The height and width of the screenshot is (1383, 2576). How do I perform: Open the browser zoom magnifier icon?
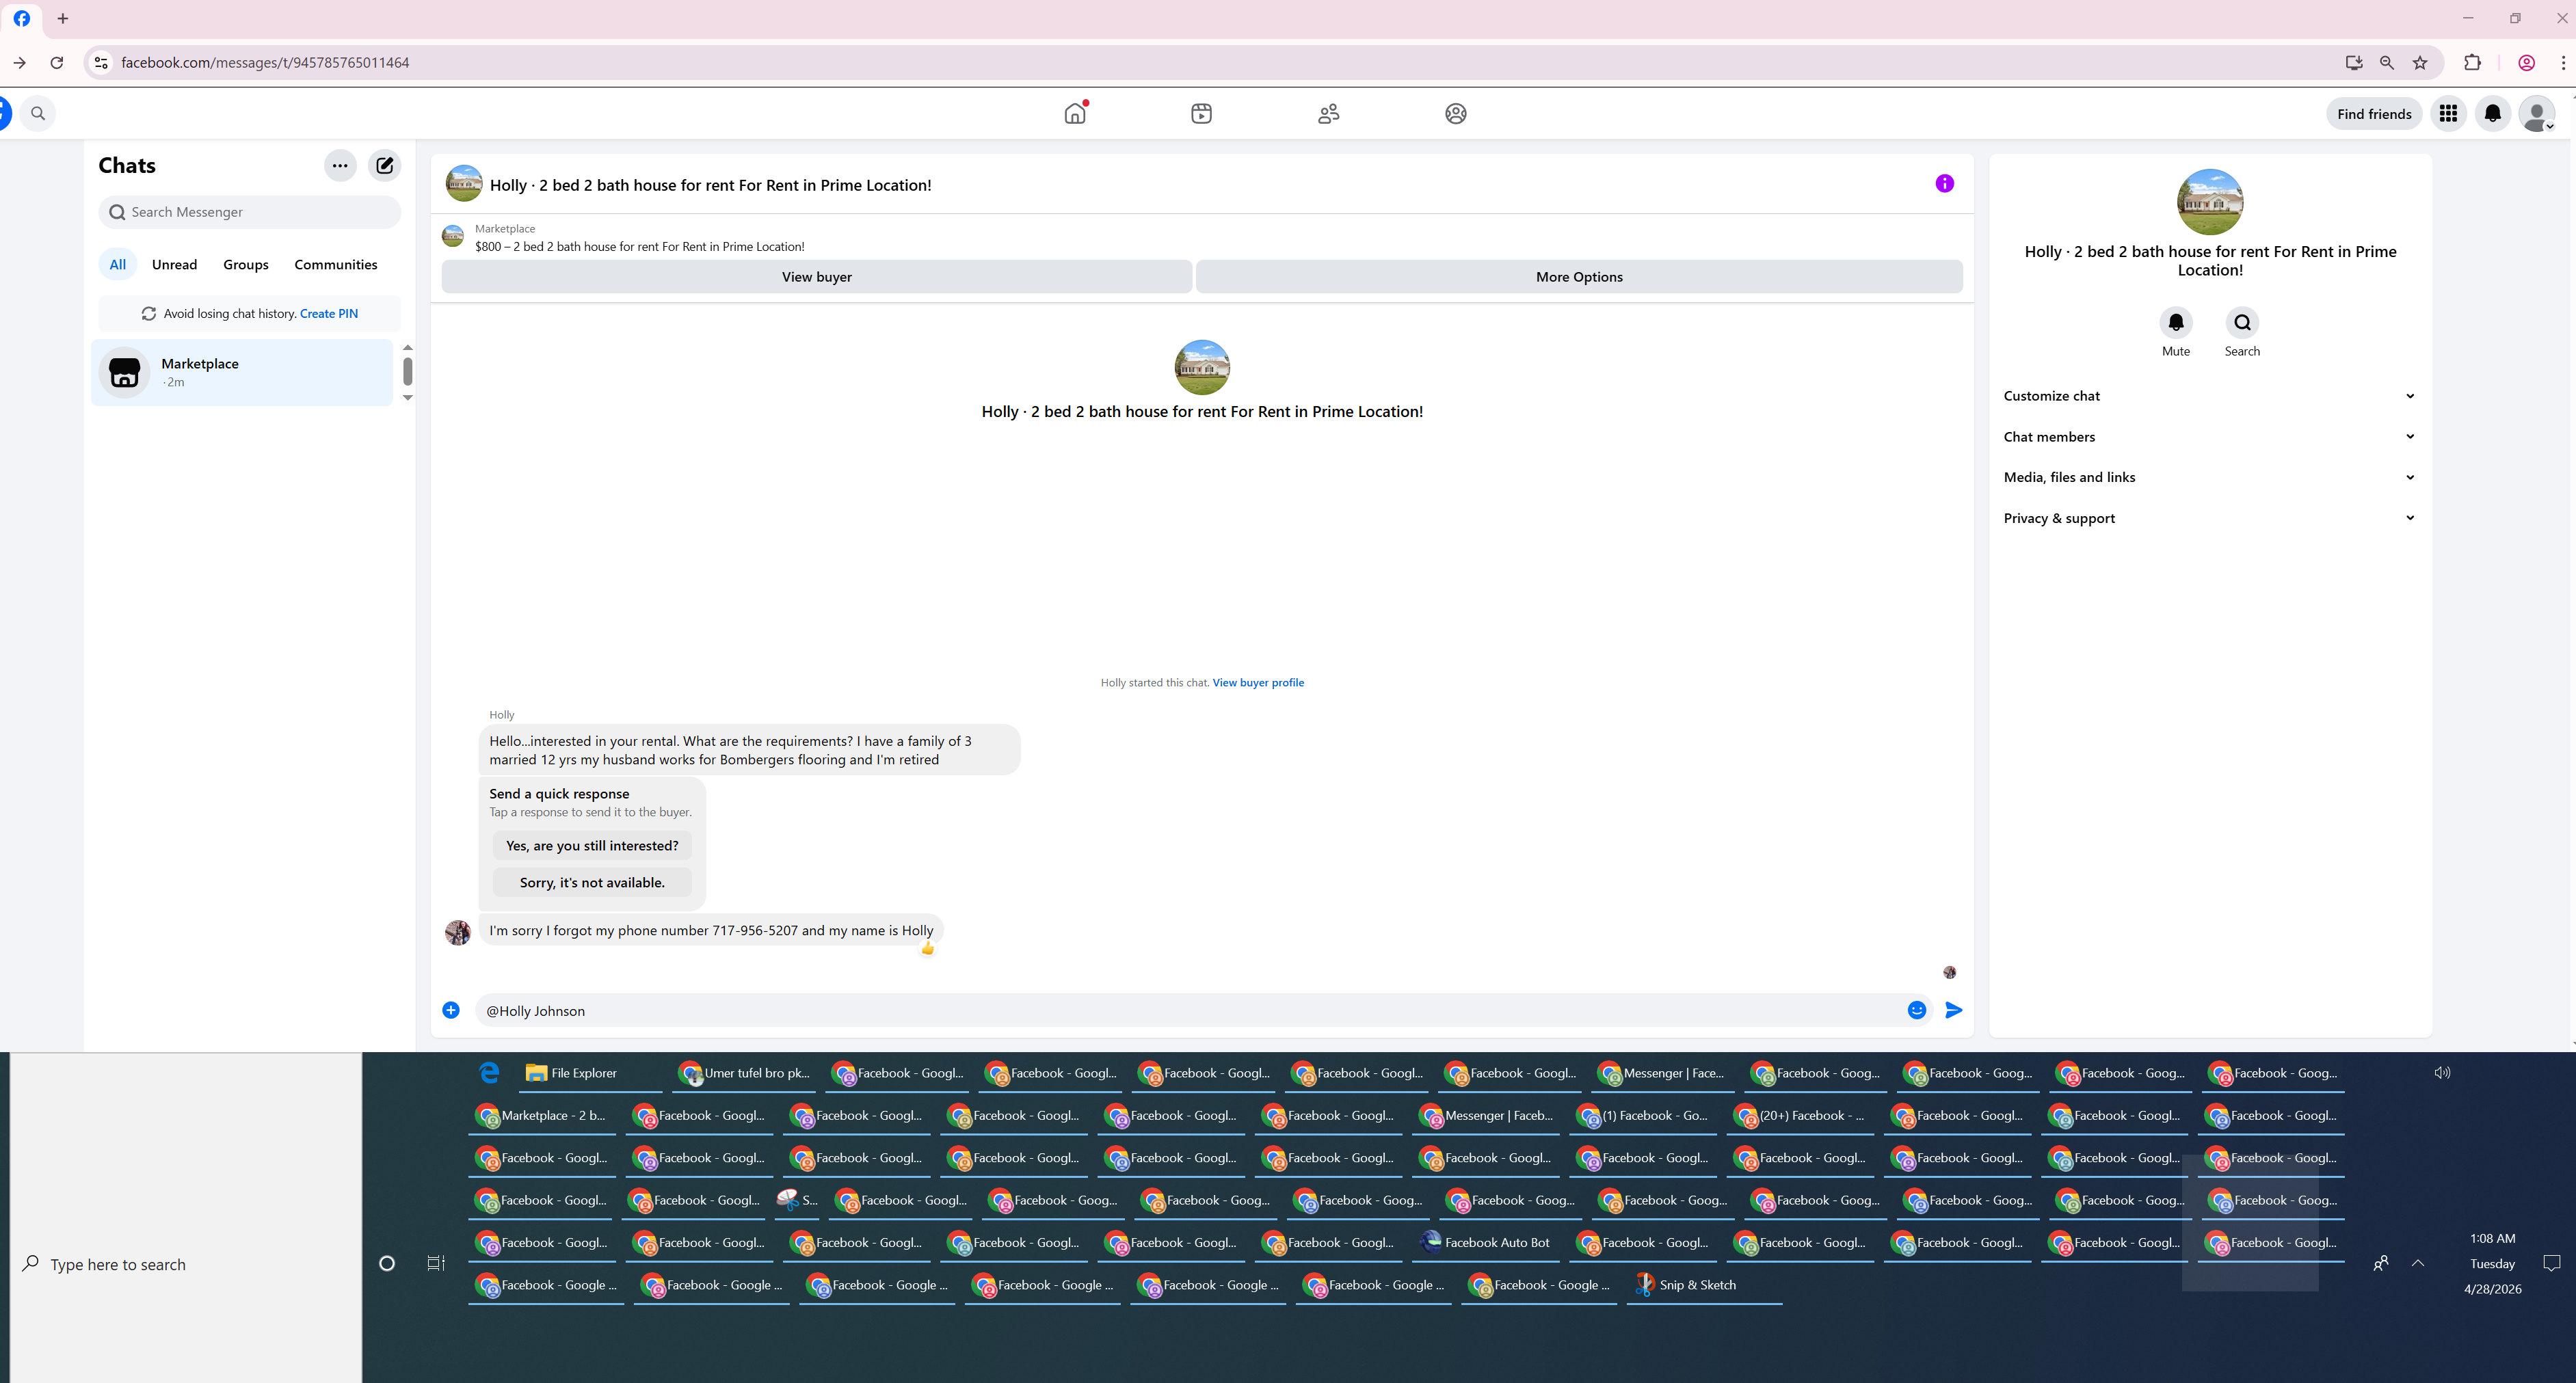tap(2387, 63)
